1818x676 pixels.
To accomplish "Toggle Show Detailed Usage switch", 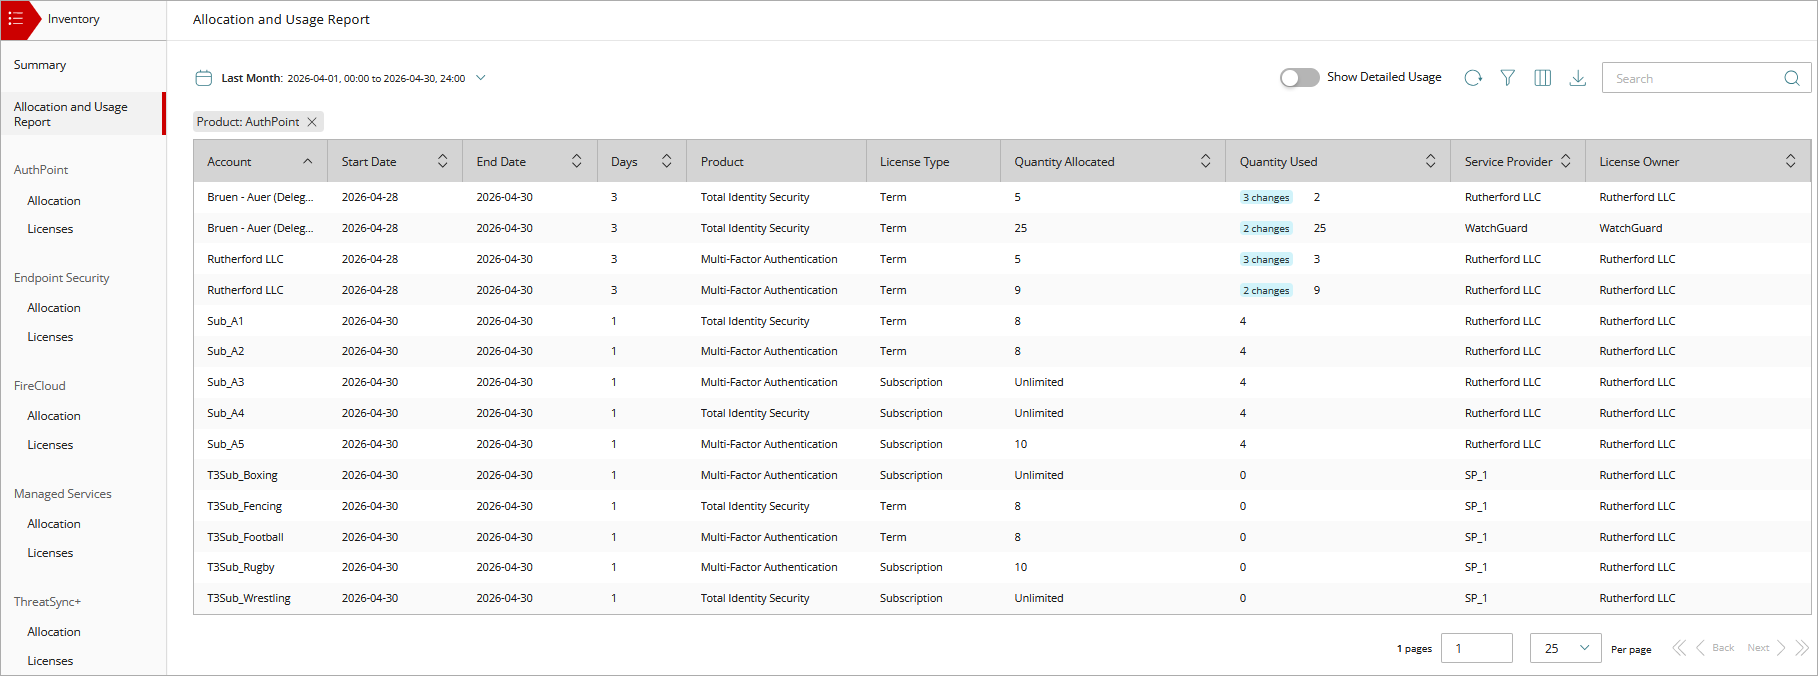I will click(x=1300, y=78).
